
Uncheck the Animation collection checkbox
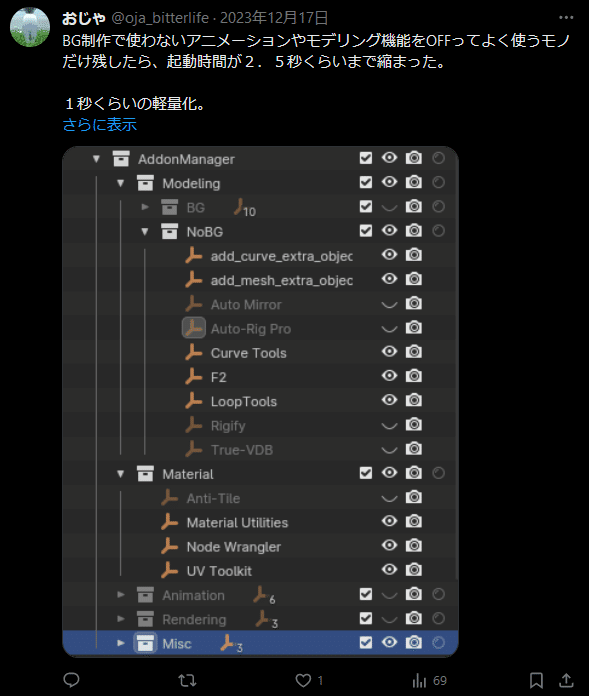pyautogui.click(x=366, y=594)
